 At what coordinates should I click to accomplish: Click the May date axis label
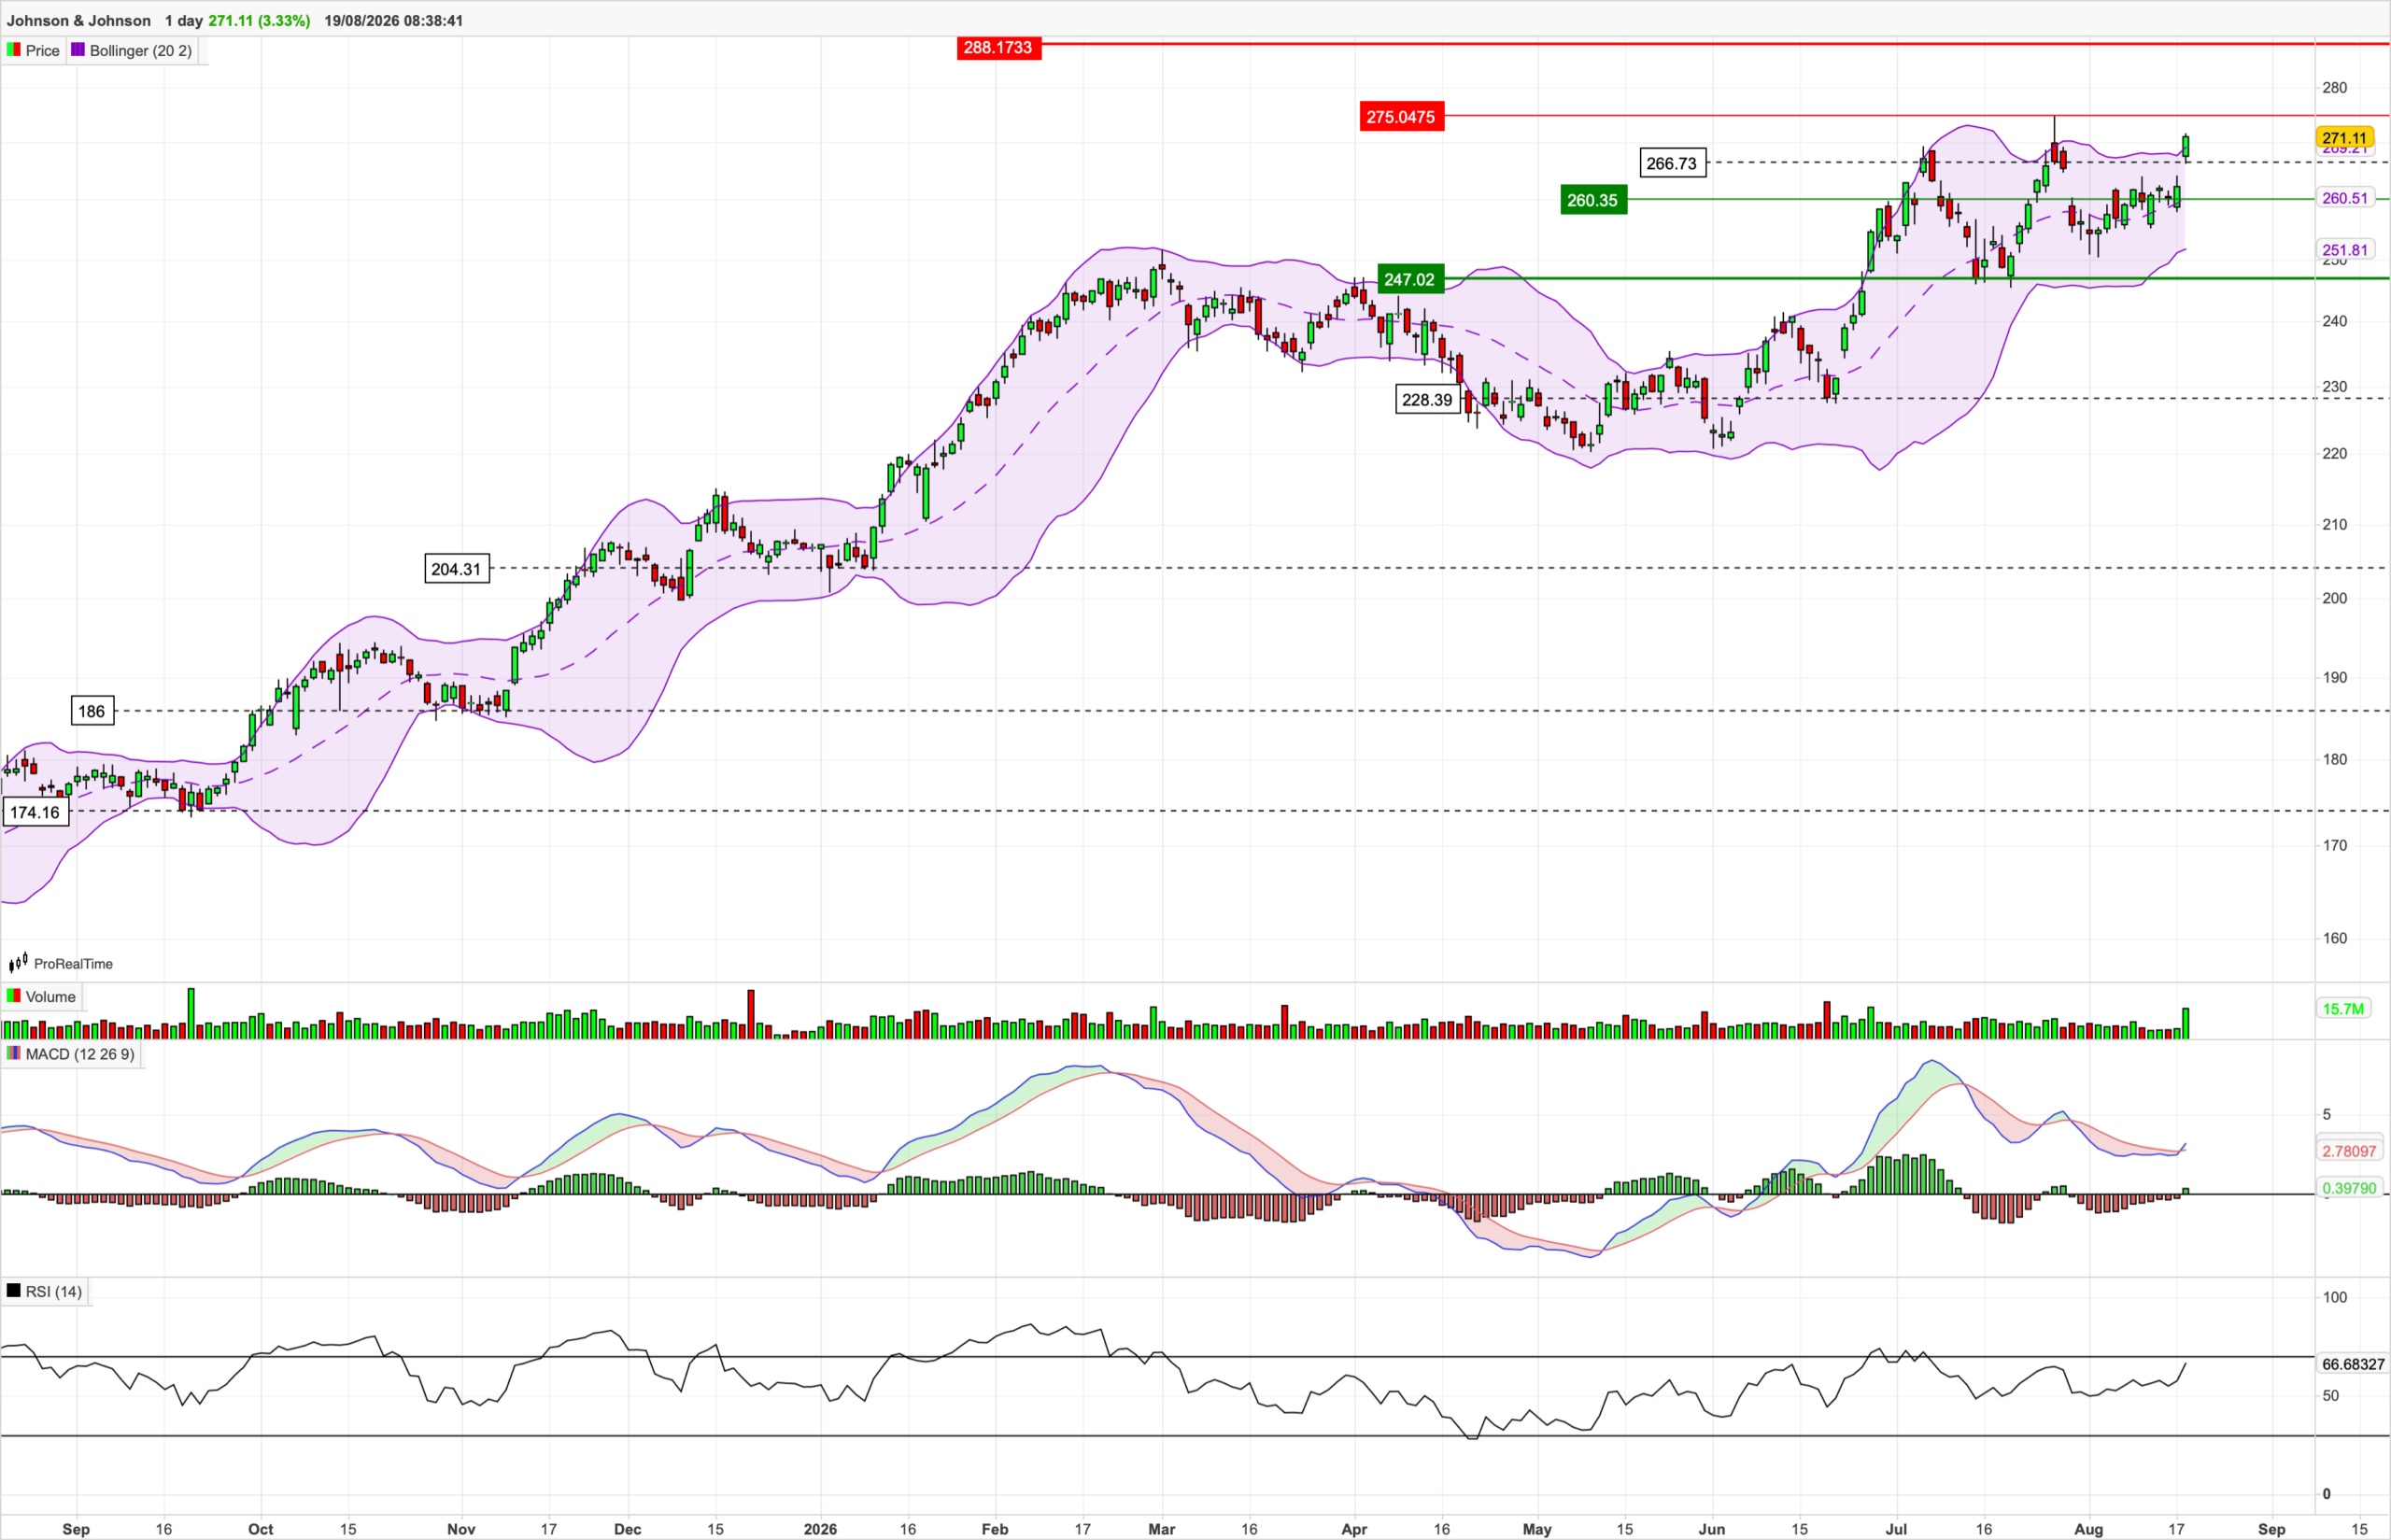pos(1537,1529)
